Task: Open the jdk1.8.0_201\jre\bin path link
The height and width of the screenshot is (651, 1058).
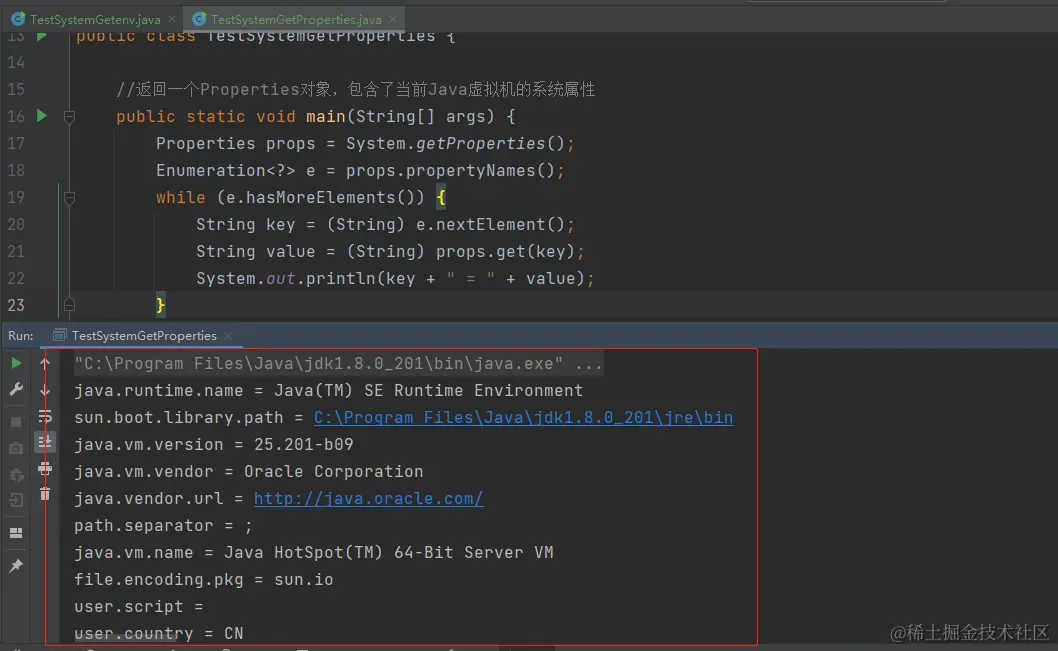Action: click(524, 418)
